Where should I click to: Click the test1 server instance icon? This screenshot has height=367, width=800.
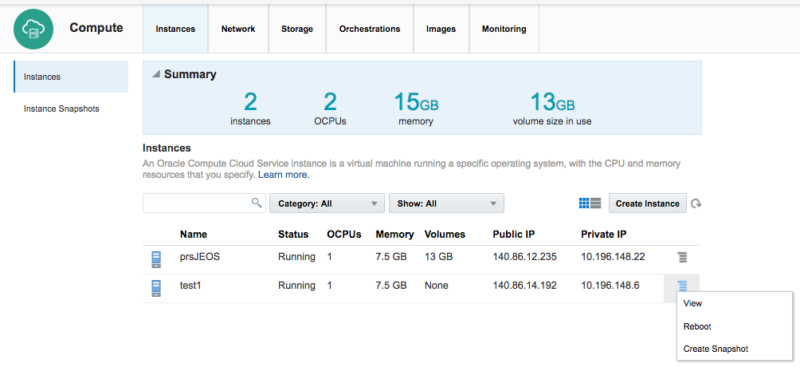tap(156, 288)
